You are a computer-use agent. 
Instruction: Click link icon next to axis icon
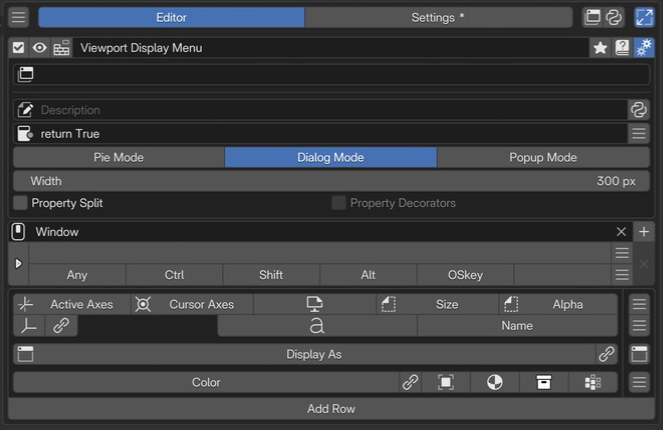coord(61,326)
